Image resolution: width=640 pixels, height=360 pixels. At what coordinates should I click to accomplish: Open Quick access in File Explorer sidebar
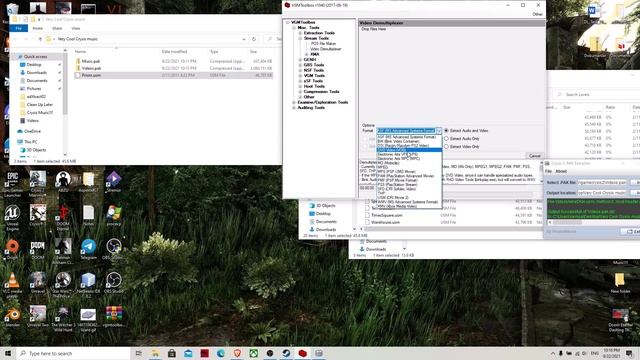[35, 57]
